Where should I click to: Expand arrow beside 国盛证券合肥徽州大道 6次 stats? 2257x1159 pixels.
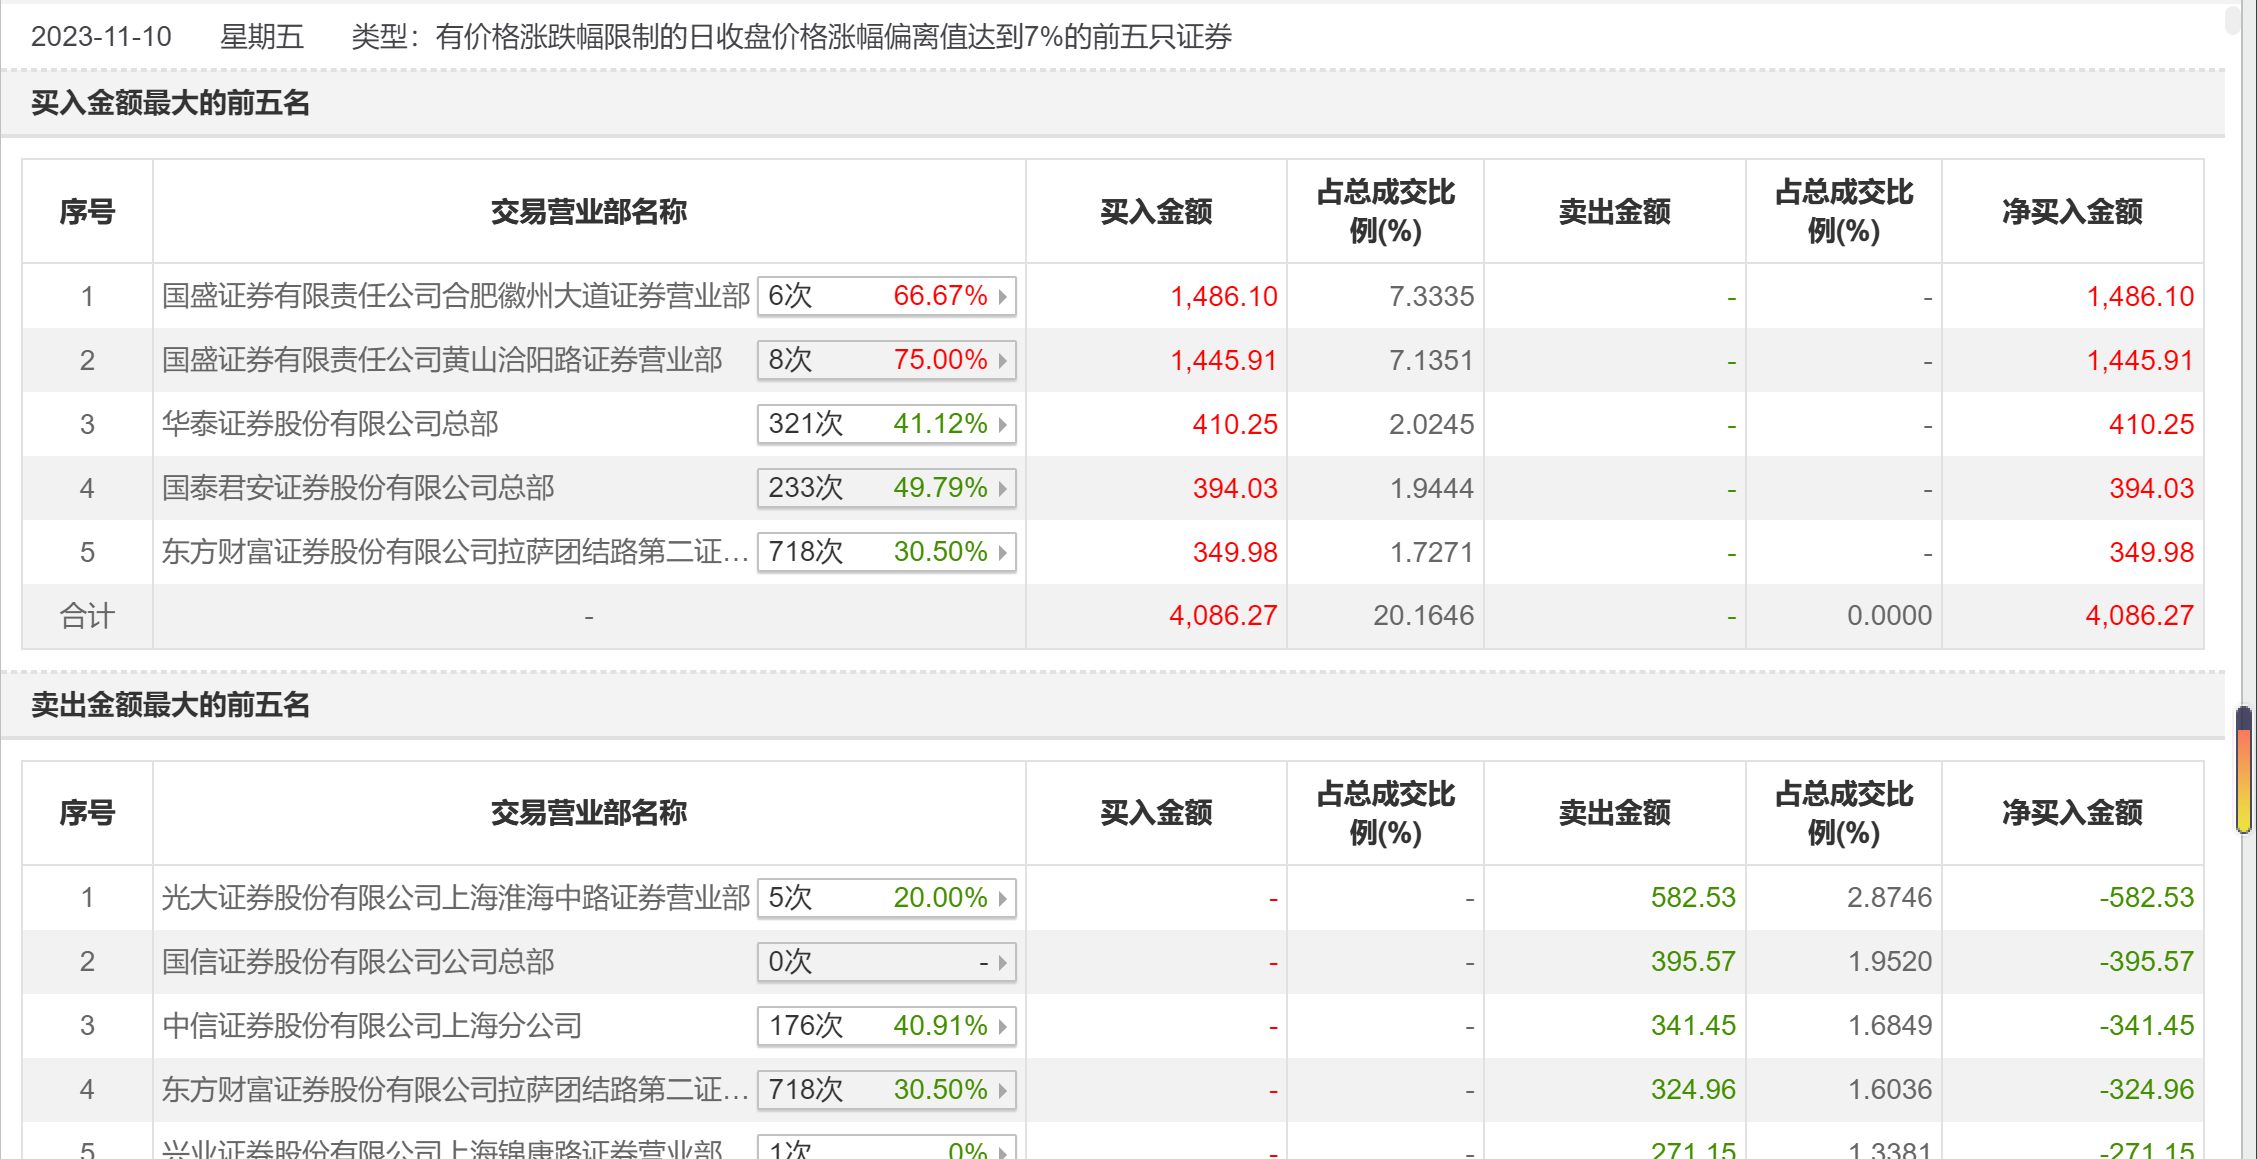coord(1002,297)
